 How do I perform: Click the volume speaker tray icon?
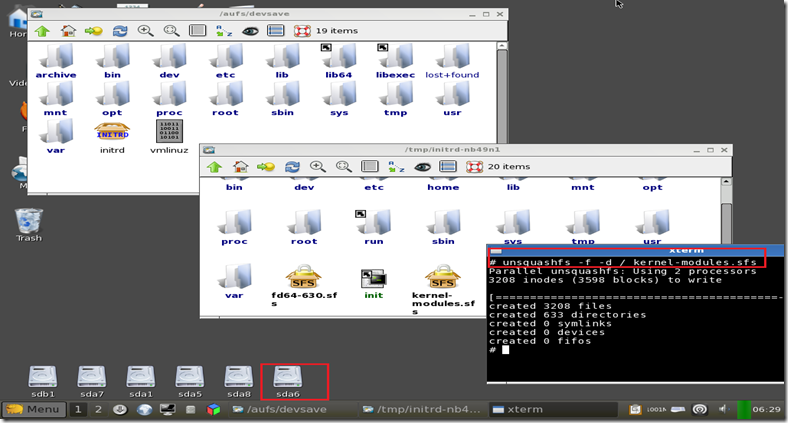click(x=723, y=409)
